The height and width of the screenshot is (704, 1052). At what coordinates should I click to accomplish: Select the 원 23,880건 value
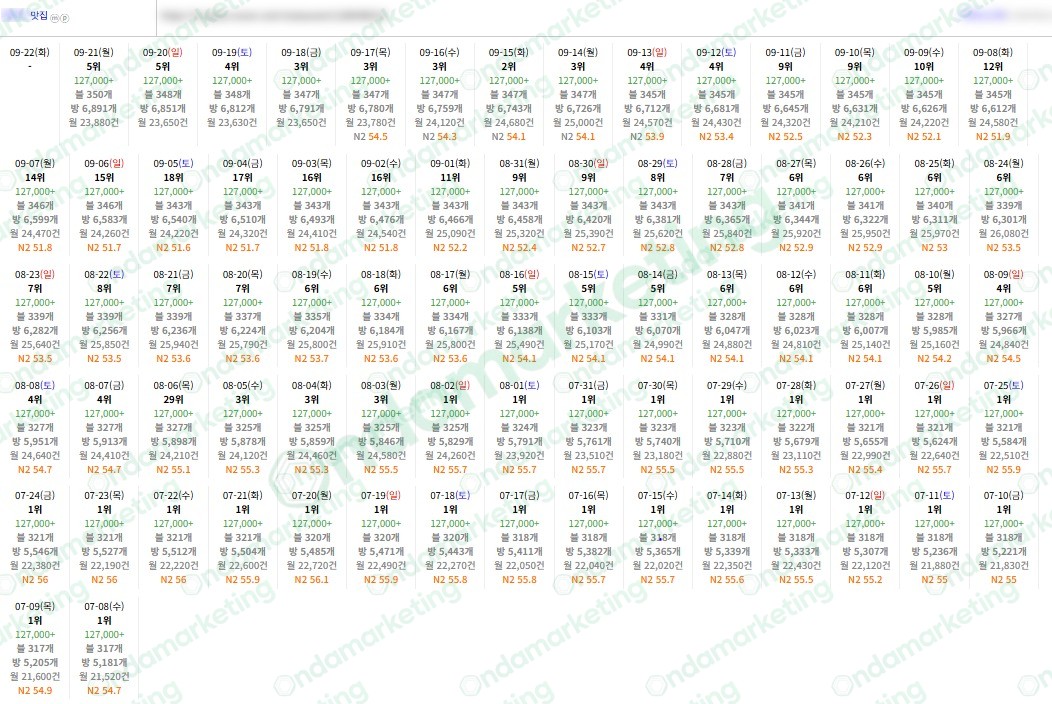coord(93,123)
